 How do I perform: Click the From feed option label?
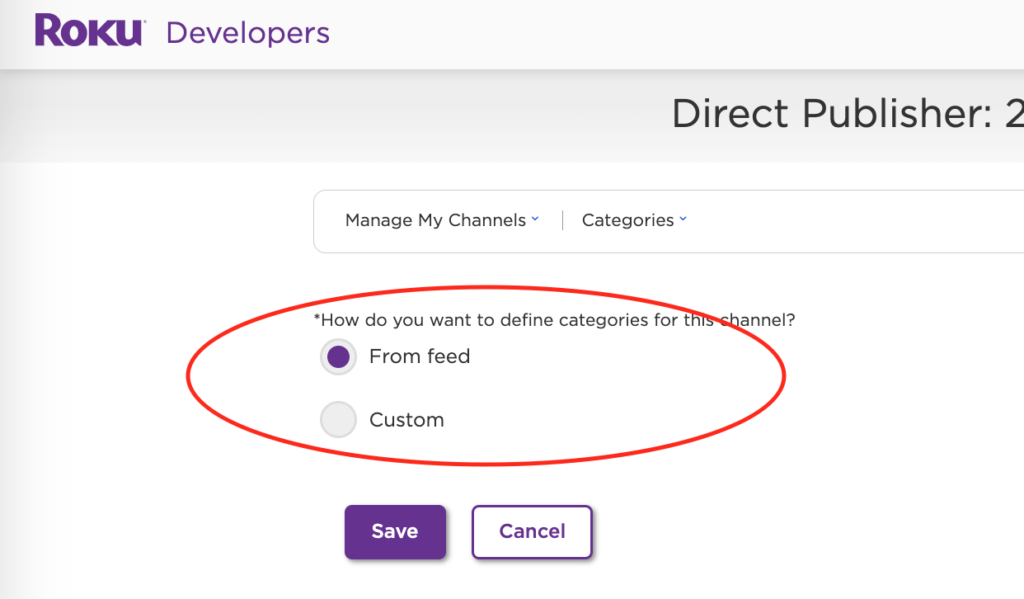coord(419,356)
